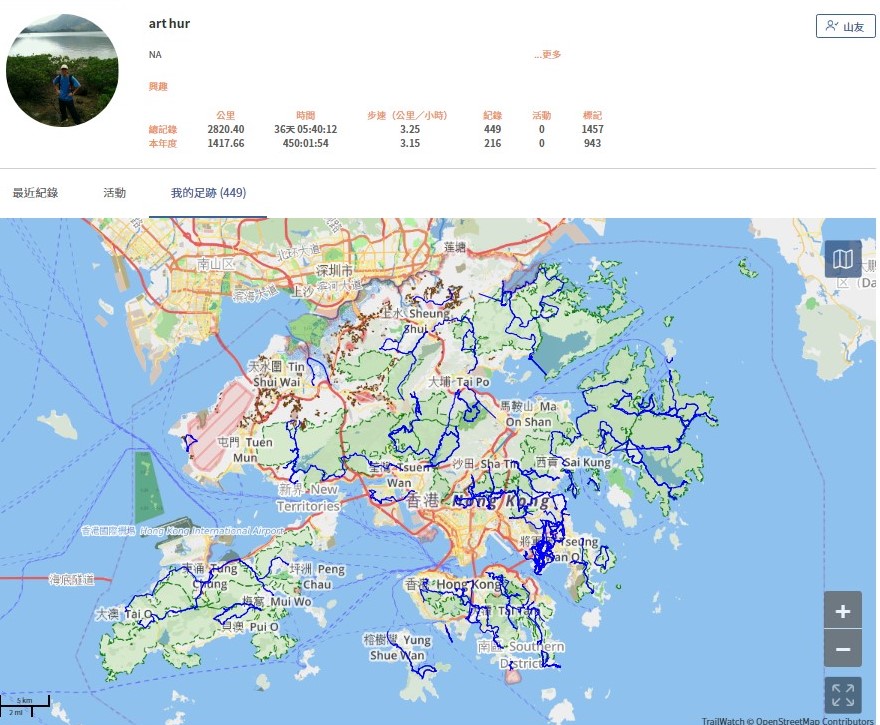The width and height of the screenshot is (880, 725).
Task: Click the 興趣 interests label
Action: (x=158, y=87)
